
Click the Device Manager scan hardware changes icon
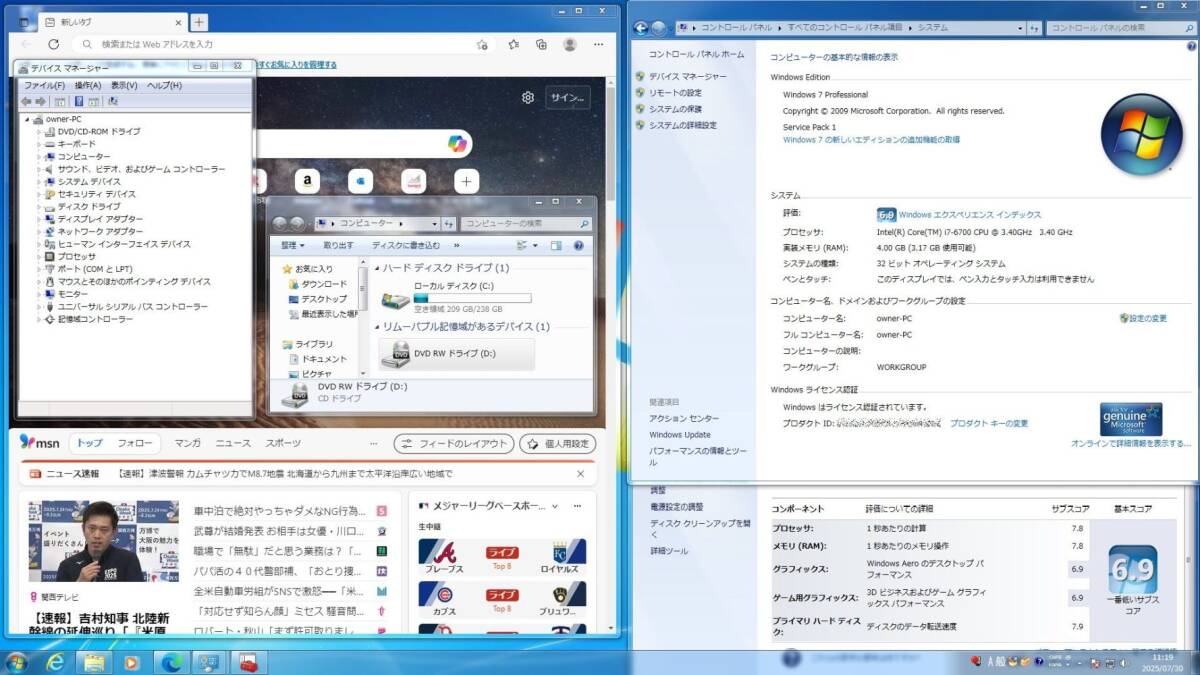[x=112, y=101]
